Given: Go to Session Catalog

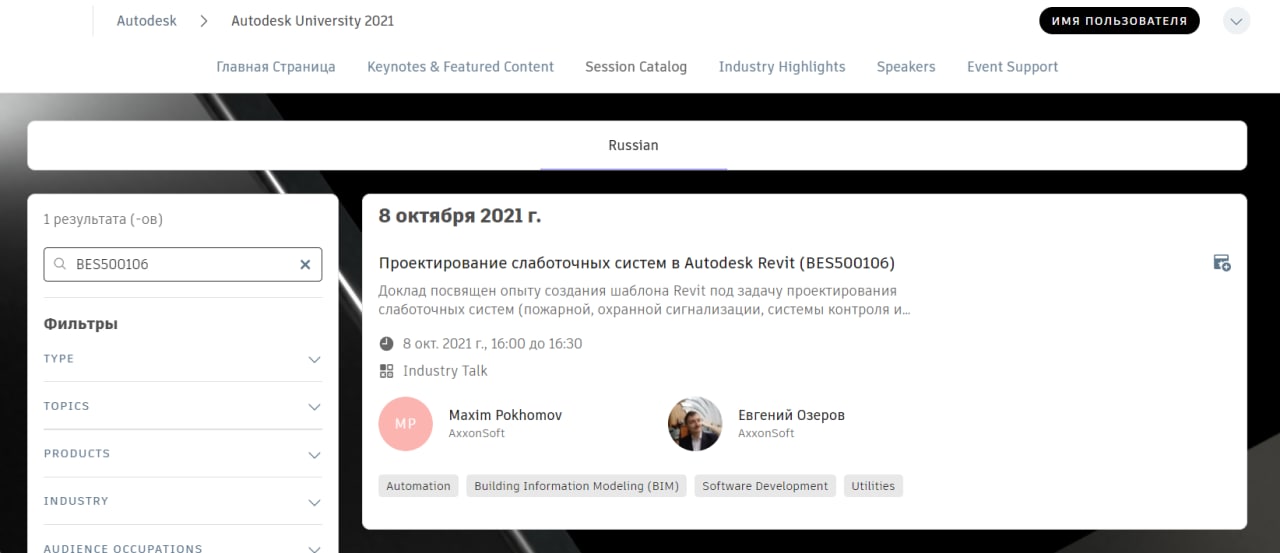Looking at the screenshot, I should [x=636, y=67].
